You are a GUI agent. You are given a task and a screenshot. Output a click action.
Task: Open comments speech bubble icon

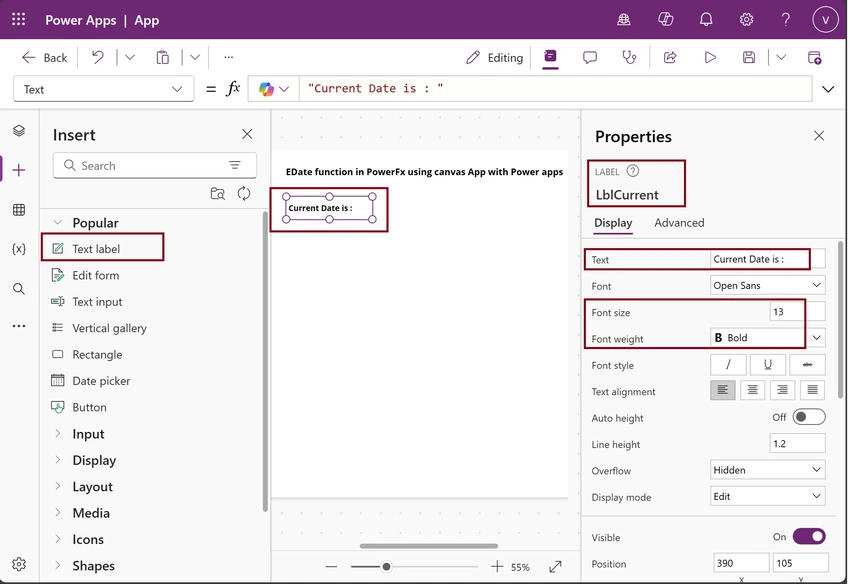[590, 57]
